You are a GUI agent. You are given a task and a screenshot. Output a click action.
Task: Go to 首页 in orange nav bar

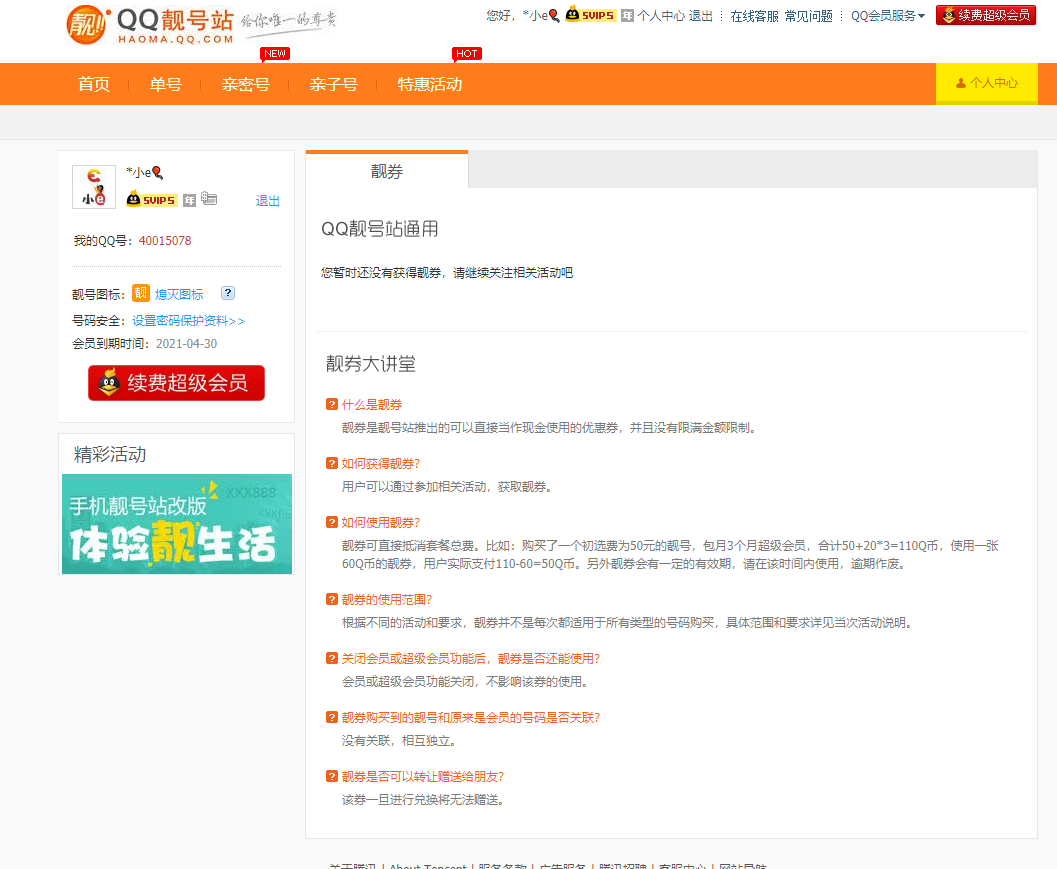pyautogui.click(x=94, y=84)
